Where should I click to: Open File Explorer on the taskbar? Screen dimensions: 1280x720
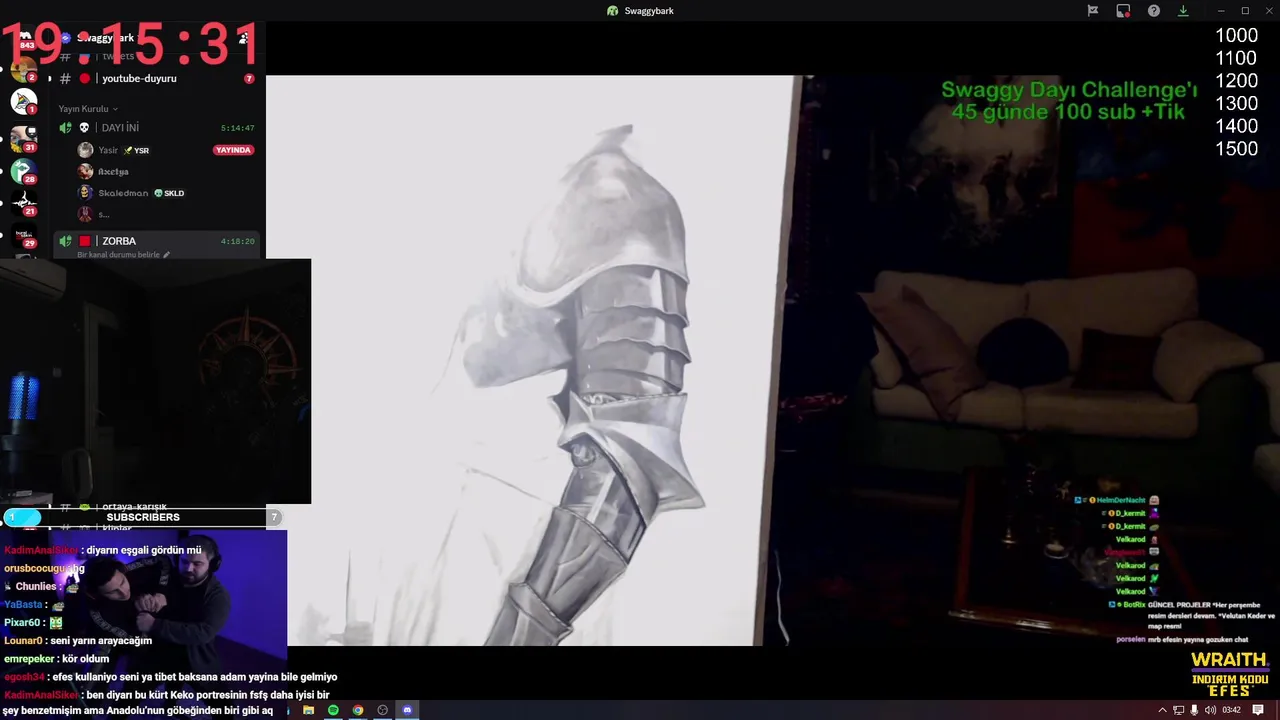[x=308, y=710]
